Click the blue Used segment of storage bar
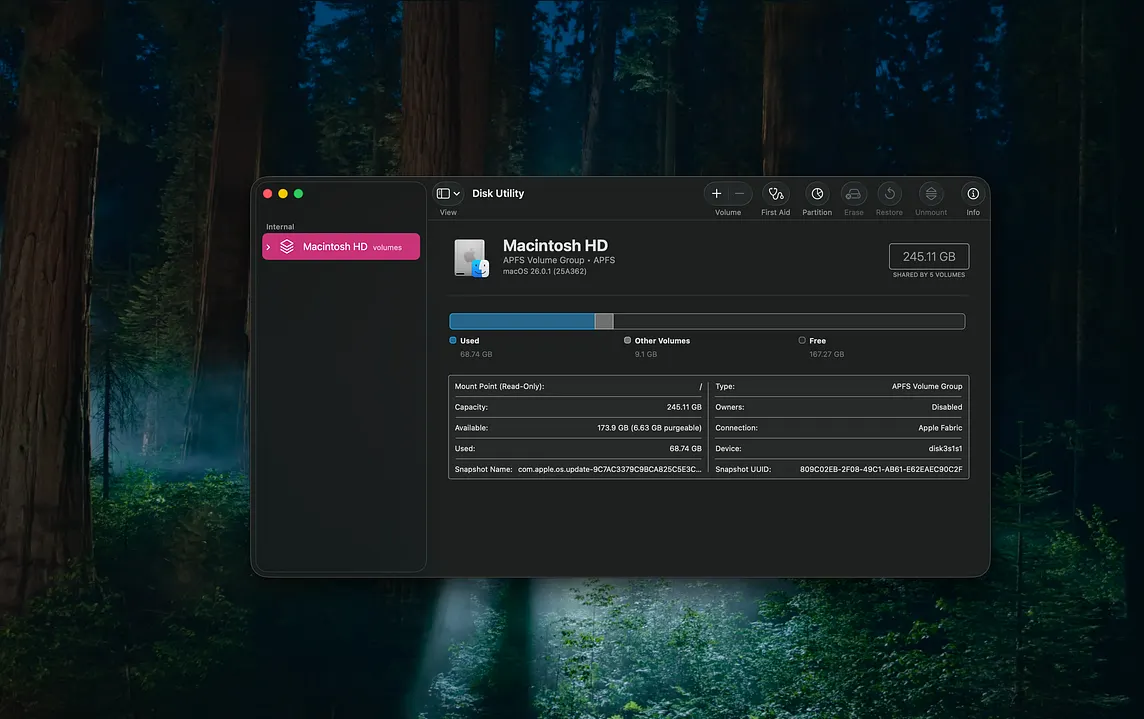Screen dimensions: 1144x719 click(522, 321)
